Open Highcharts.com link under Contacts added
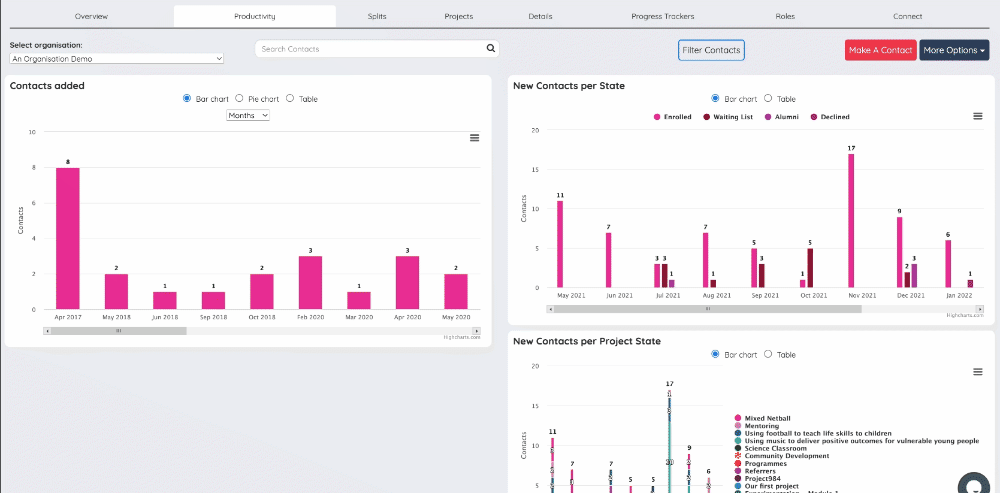Viewport: 1000px width, 493px height. click(x=462, y=337)
